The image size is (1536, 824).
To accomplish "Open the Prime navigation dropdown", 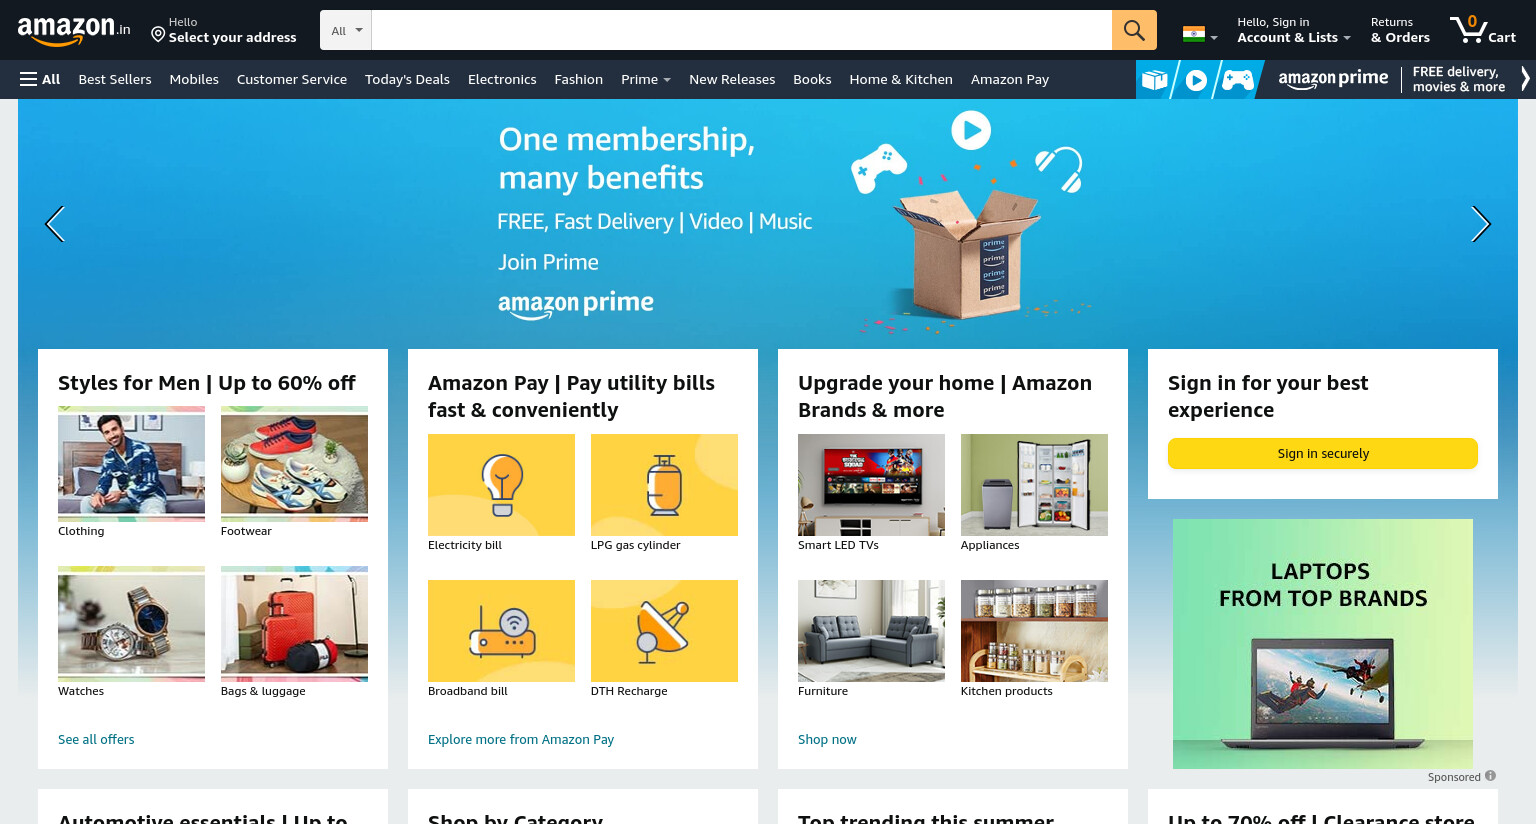I will [x=645, y=79].
